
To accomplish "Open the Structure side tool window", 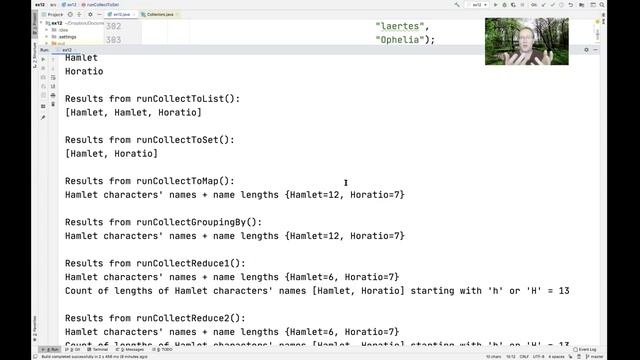I will 35,55.
